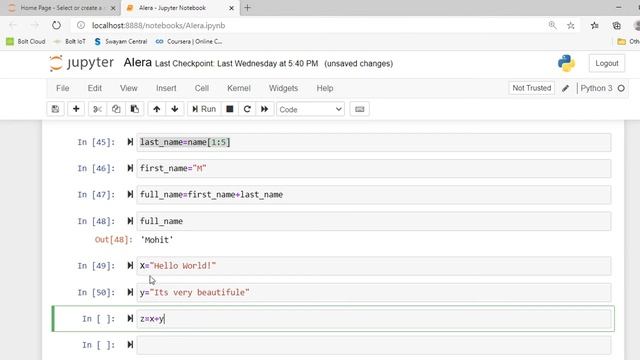This screenshot has width=640, height=360.
Task: Click into the y="Its very beautifule" cell
Action: point(374,292)
